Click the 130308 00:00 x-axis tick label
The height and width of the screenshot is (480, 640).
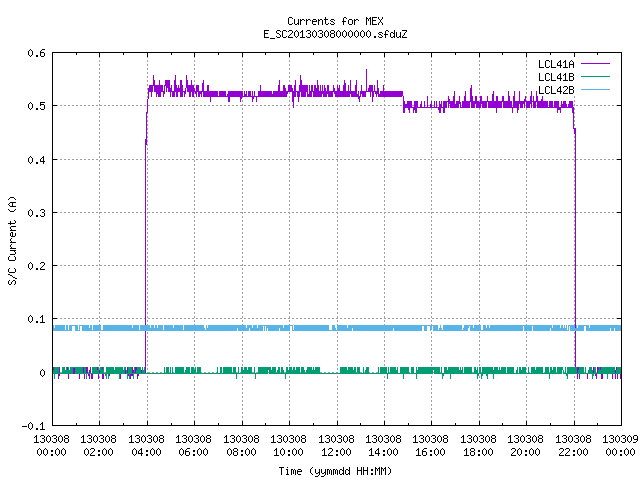click(51, 445)
